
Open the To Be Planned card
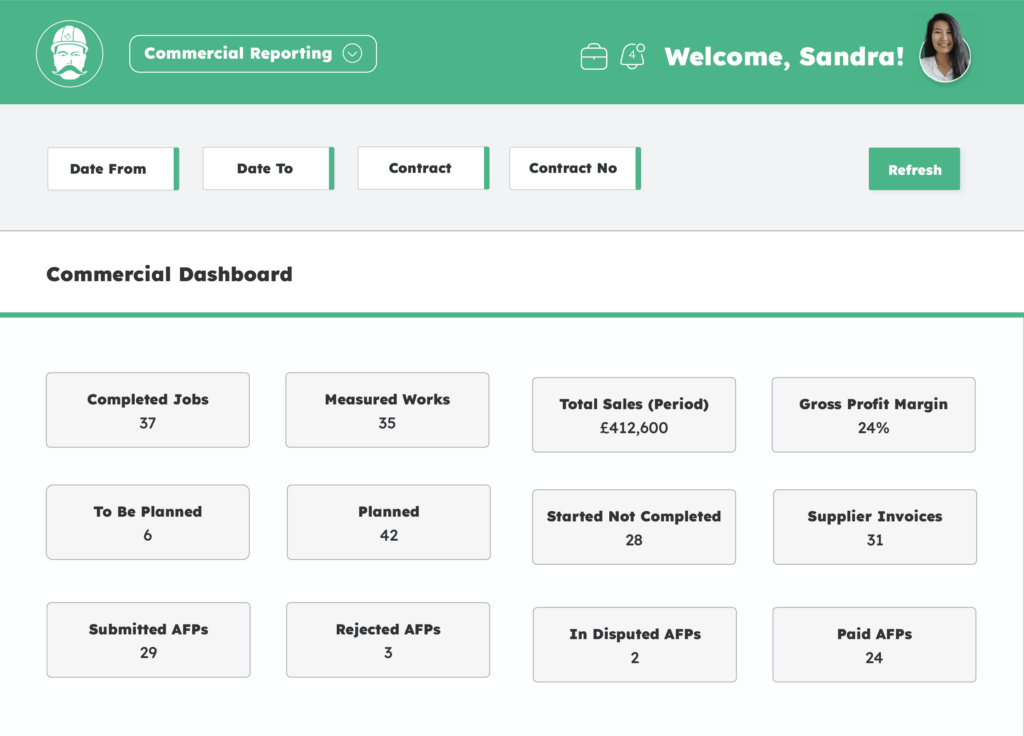(x=148, y=522)
